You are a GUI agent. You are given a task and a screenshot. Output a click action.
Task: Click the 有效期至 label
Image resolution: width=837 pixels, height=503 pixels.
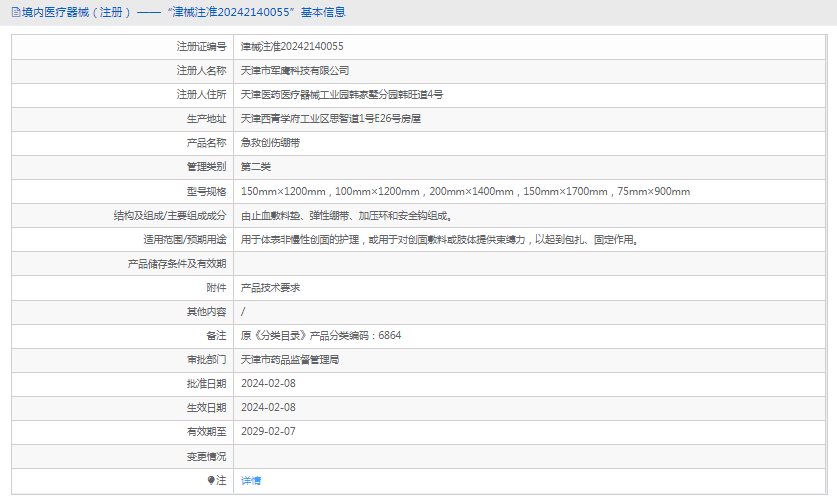pos(206,431)
